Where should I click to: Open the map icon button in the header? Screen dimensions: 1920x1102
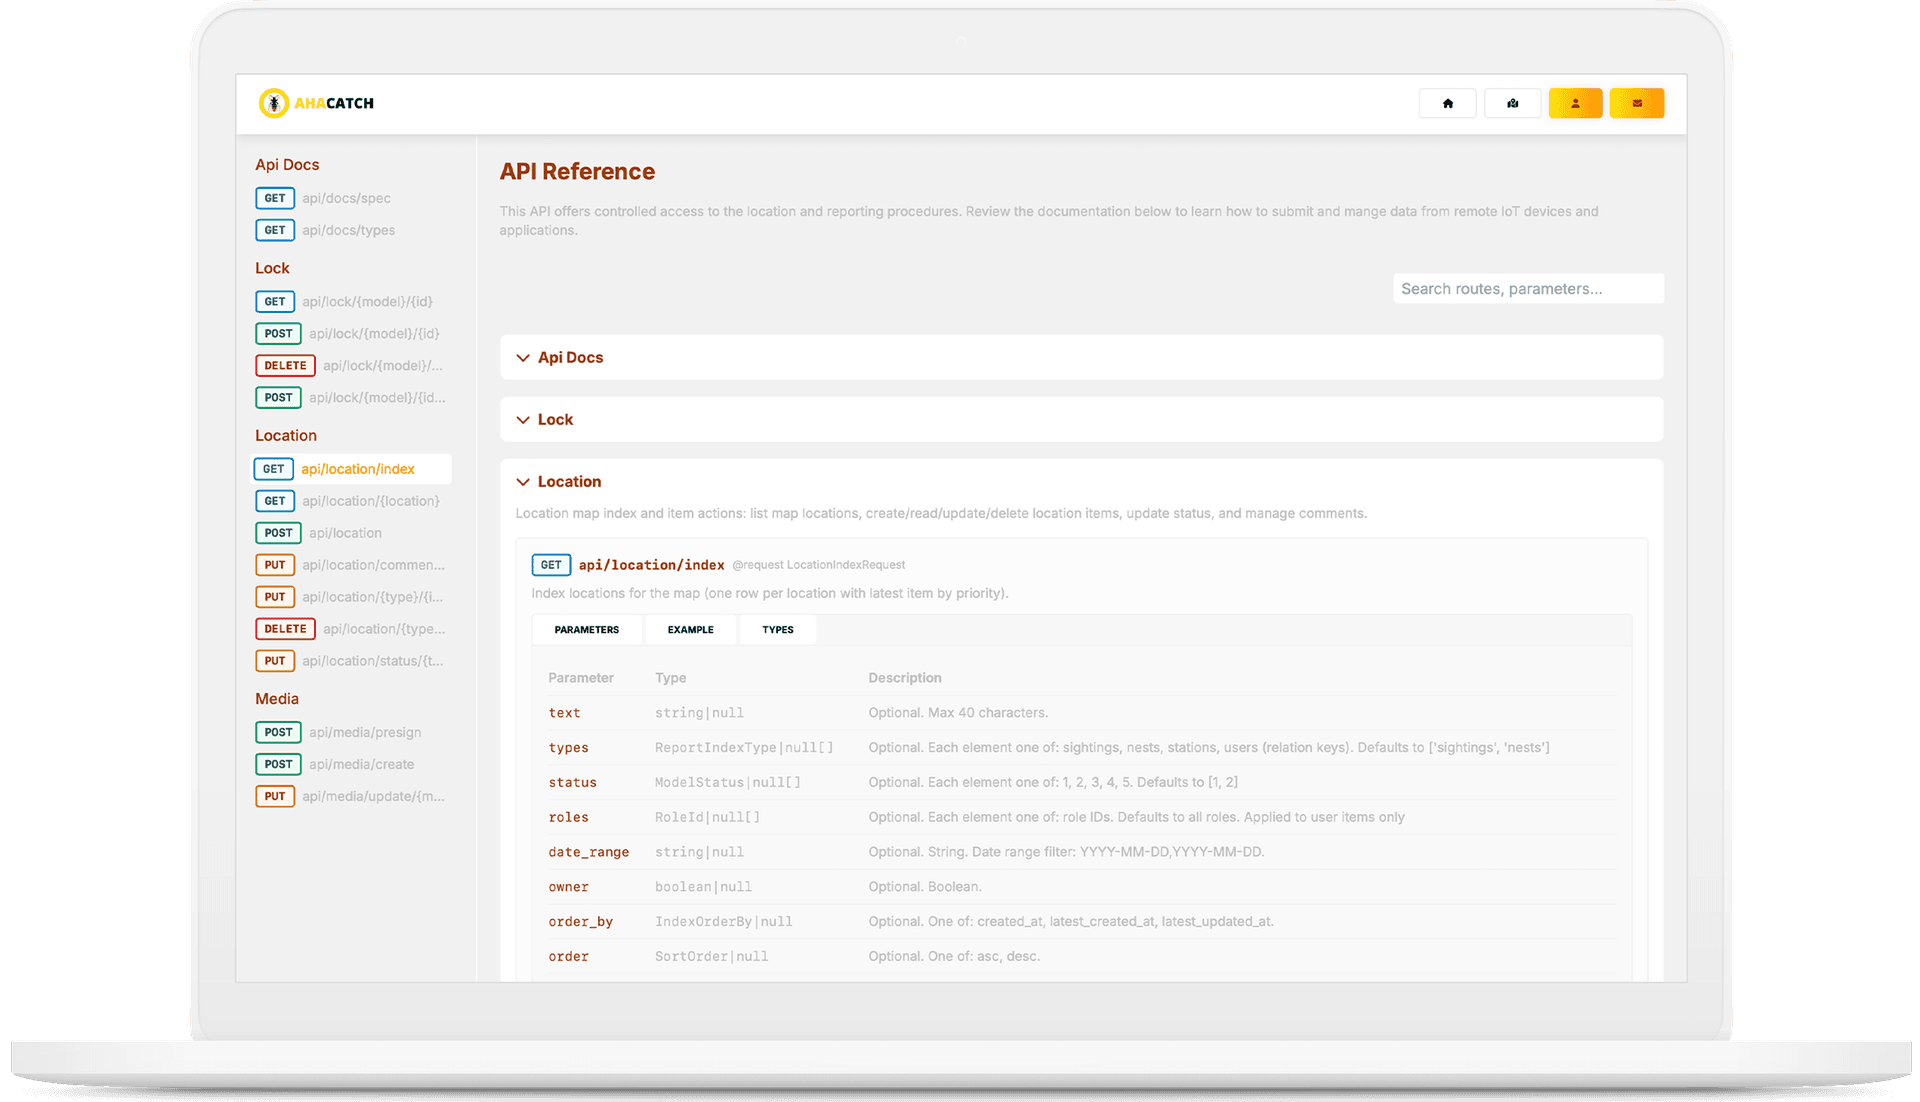1512,103
